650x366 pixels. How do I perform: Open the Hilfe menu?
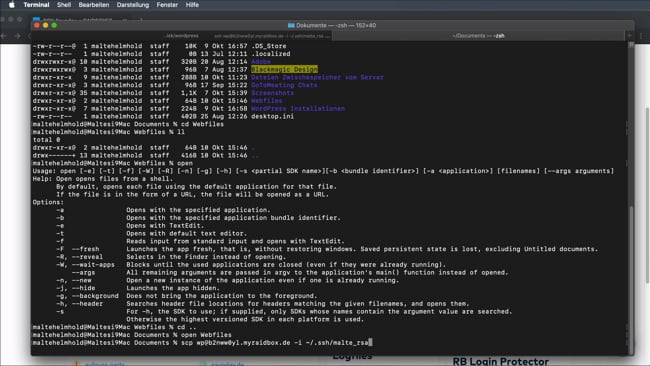click(x=192, y=5)
